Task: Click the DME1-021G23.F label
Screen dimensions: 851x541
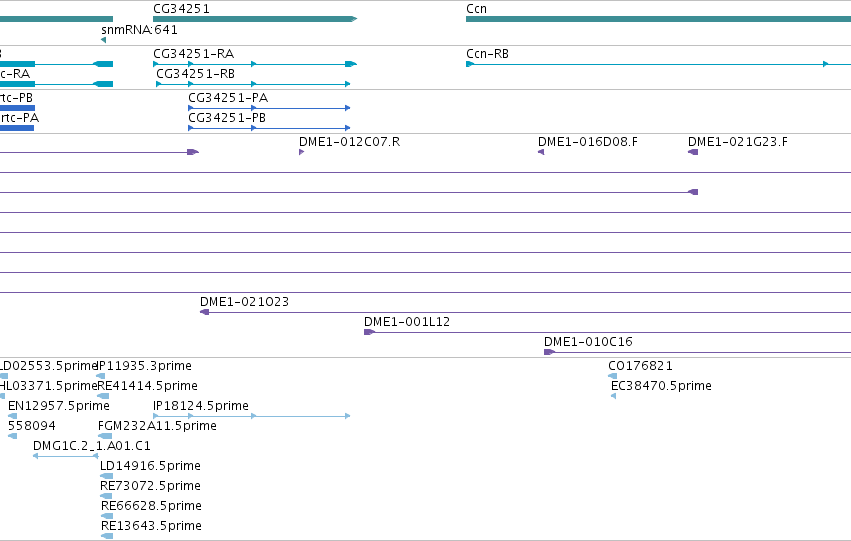Action: [738, 142]
